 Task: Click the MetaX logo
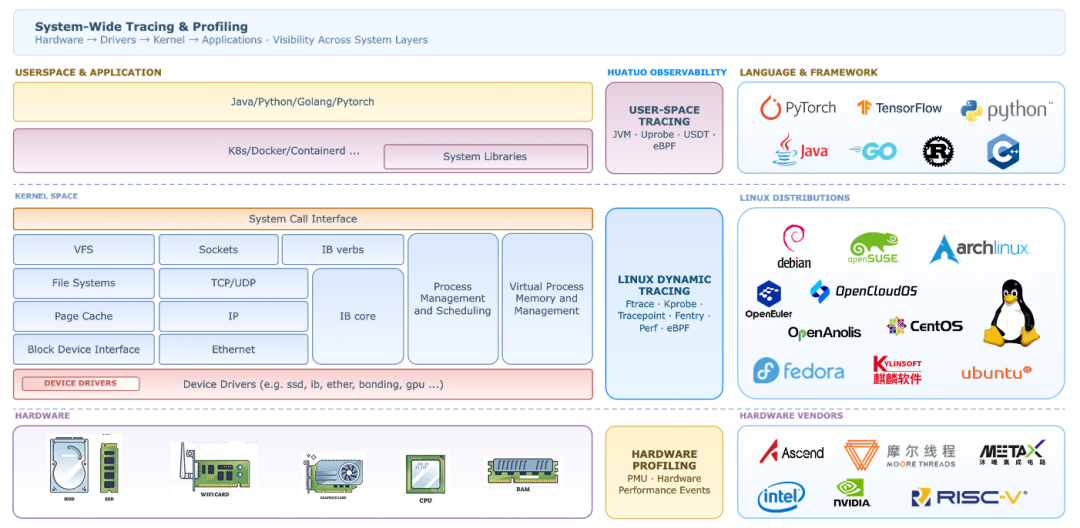1012,452
